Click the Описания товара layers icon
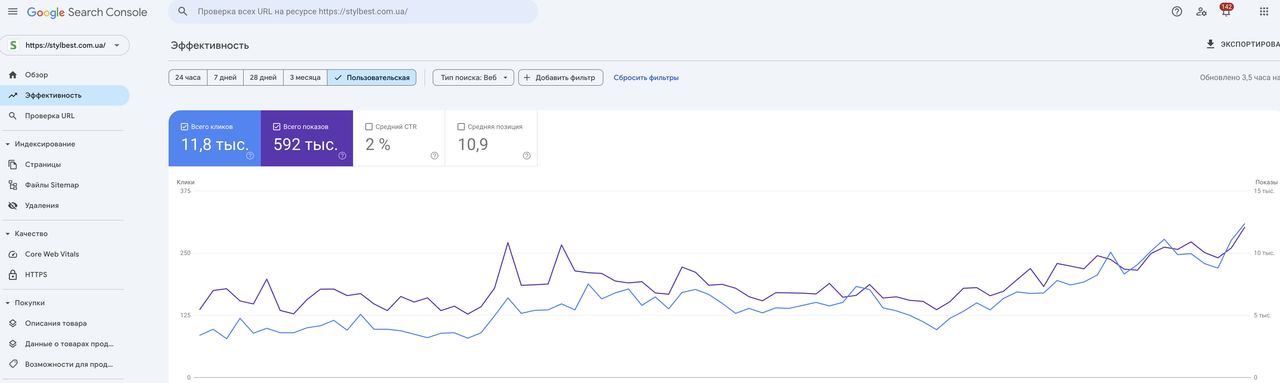This screenshot has height=383, width=1280. 13,323
